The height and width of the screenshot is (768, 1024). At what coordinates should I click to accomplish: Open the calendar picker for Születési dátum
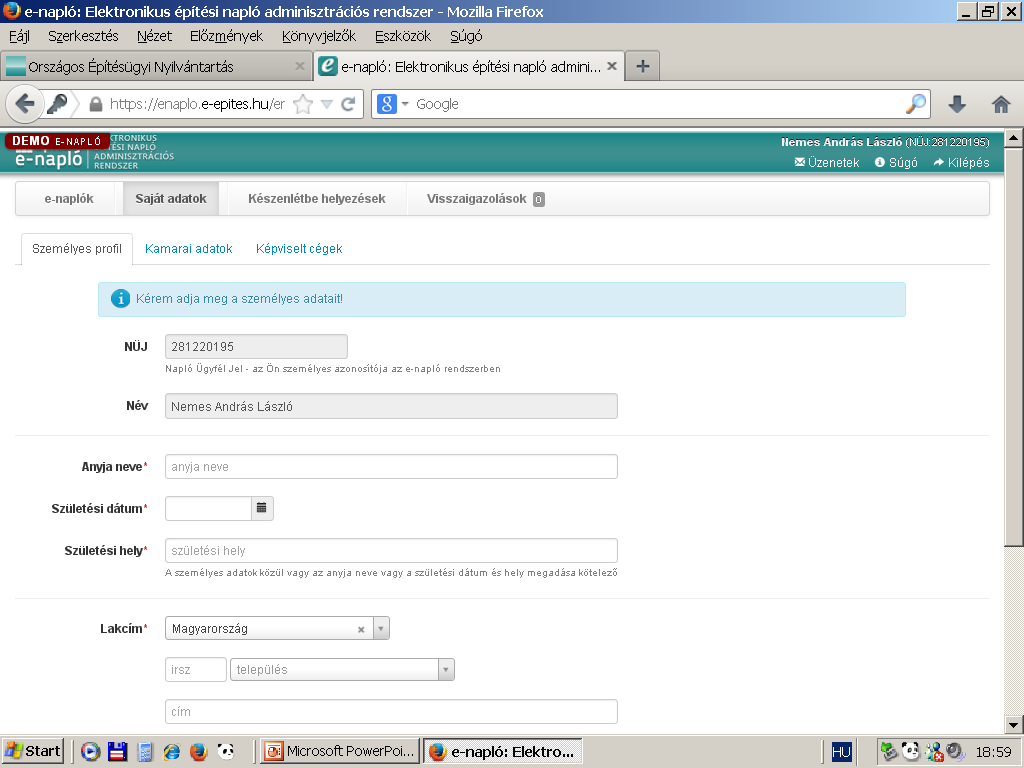(x=262, y=508)
